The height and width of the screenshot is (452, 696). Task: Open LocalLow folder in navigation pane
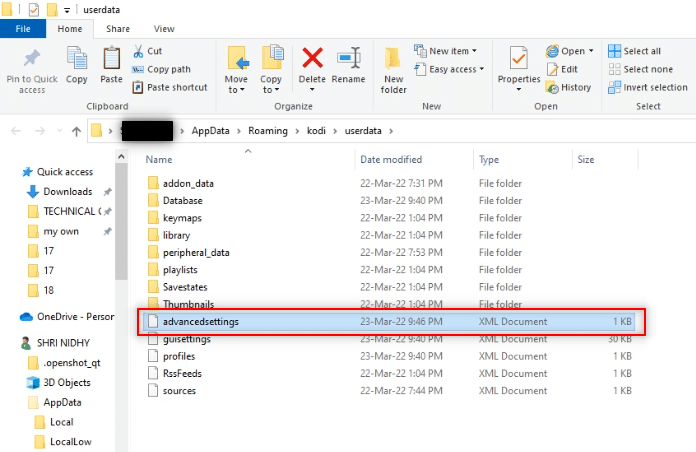pyautogui.click(x=71, y=441)
